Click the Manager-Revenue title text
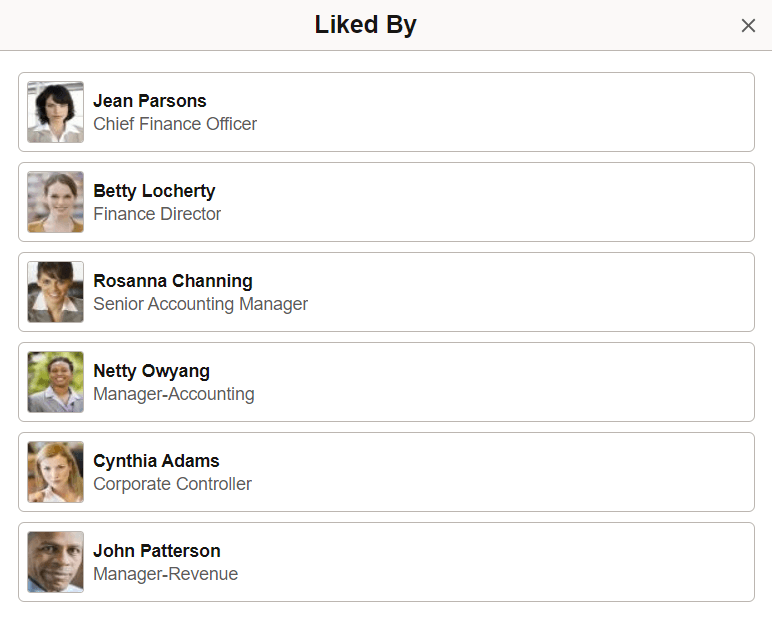Image resolution: width=772 pixels, height=631 pixels. [x=165, y=574]
